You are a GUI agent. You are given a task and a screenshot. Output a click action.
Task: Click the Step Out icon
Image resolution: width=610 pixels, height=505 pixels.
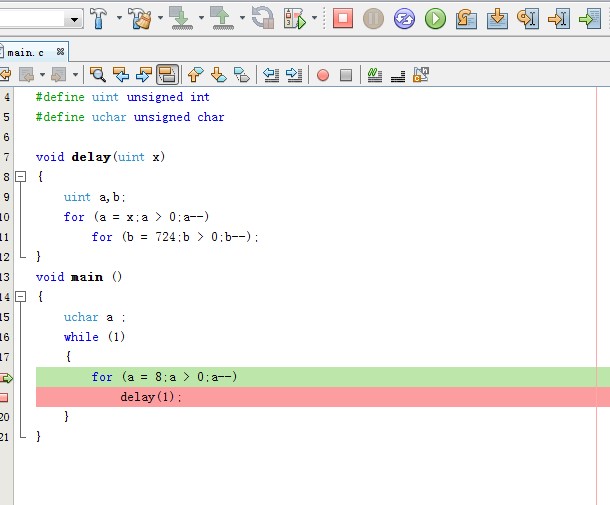click(x=528, y=18)
